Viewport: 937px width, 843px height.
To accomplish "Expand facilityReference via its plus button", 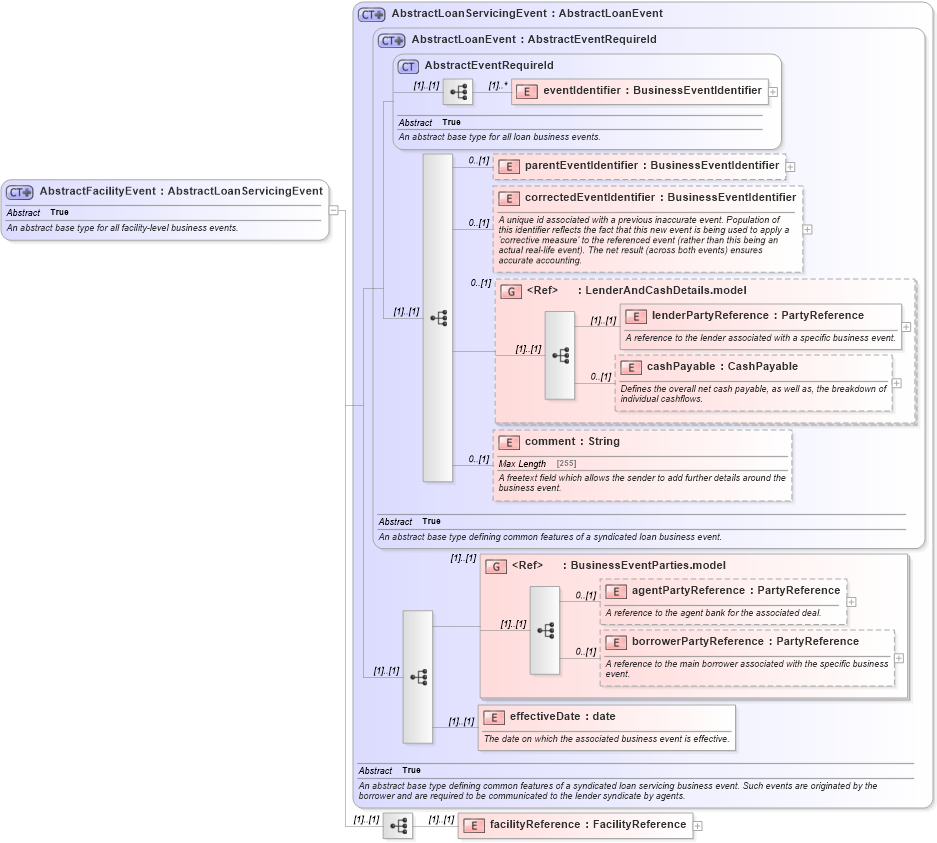I will [699, 825].
